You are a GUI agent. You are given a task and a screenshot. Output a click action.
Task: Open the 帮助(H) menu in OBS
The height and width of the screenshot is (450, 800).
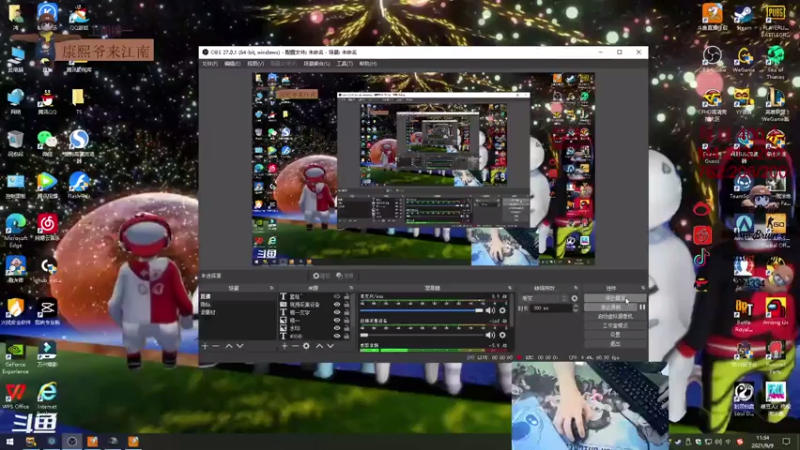368,64
